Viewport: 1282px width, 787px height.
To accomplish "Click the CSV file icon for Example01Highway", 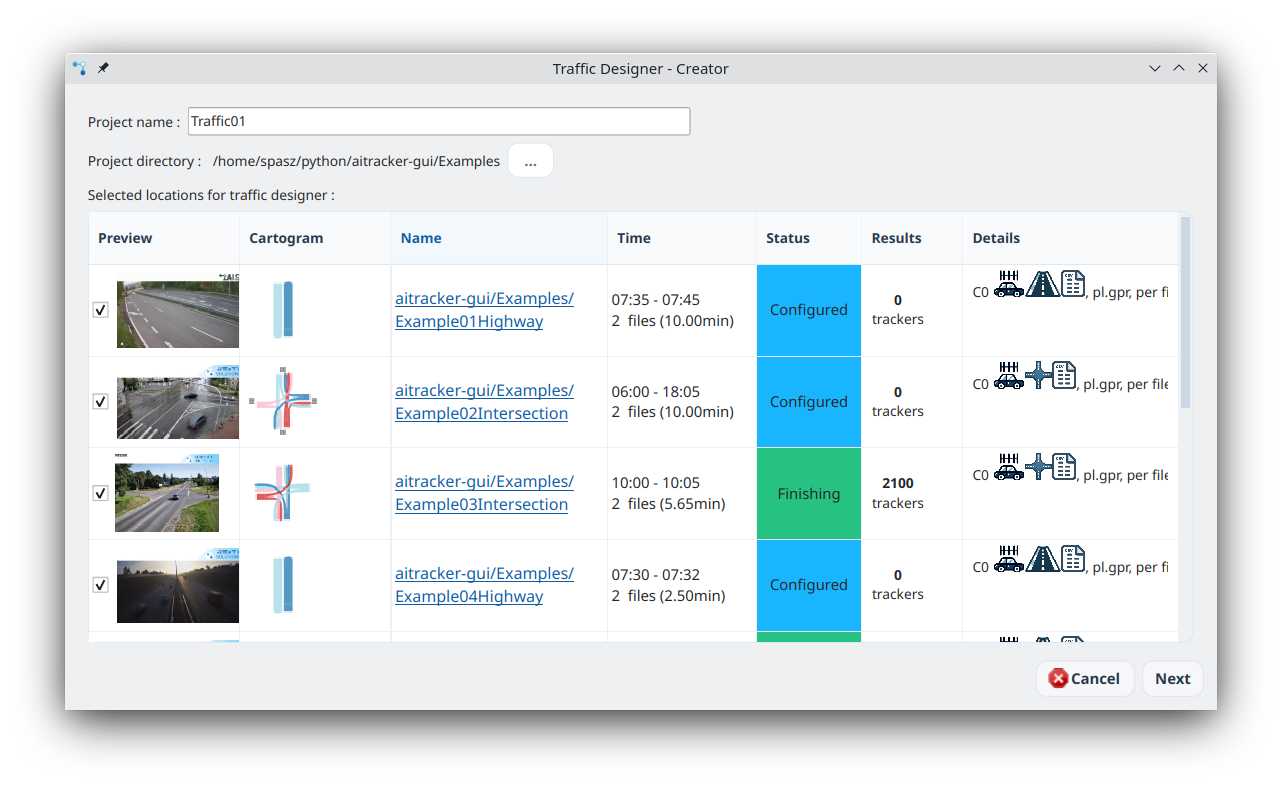I will 1072,283.
